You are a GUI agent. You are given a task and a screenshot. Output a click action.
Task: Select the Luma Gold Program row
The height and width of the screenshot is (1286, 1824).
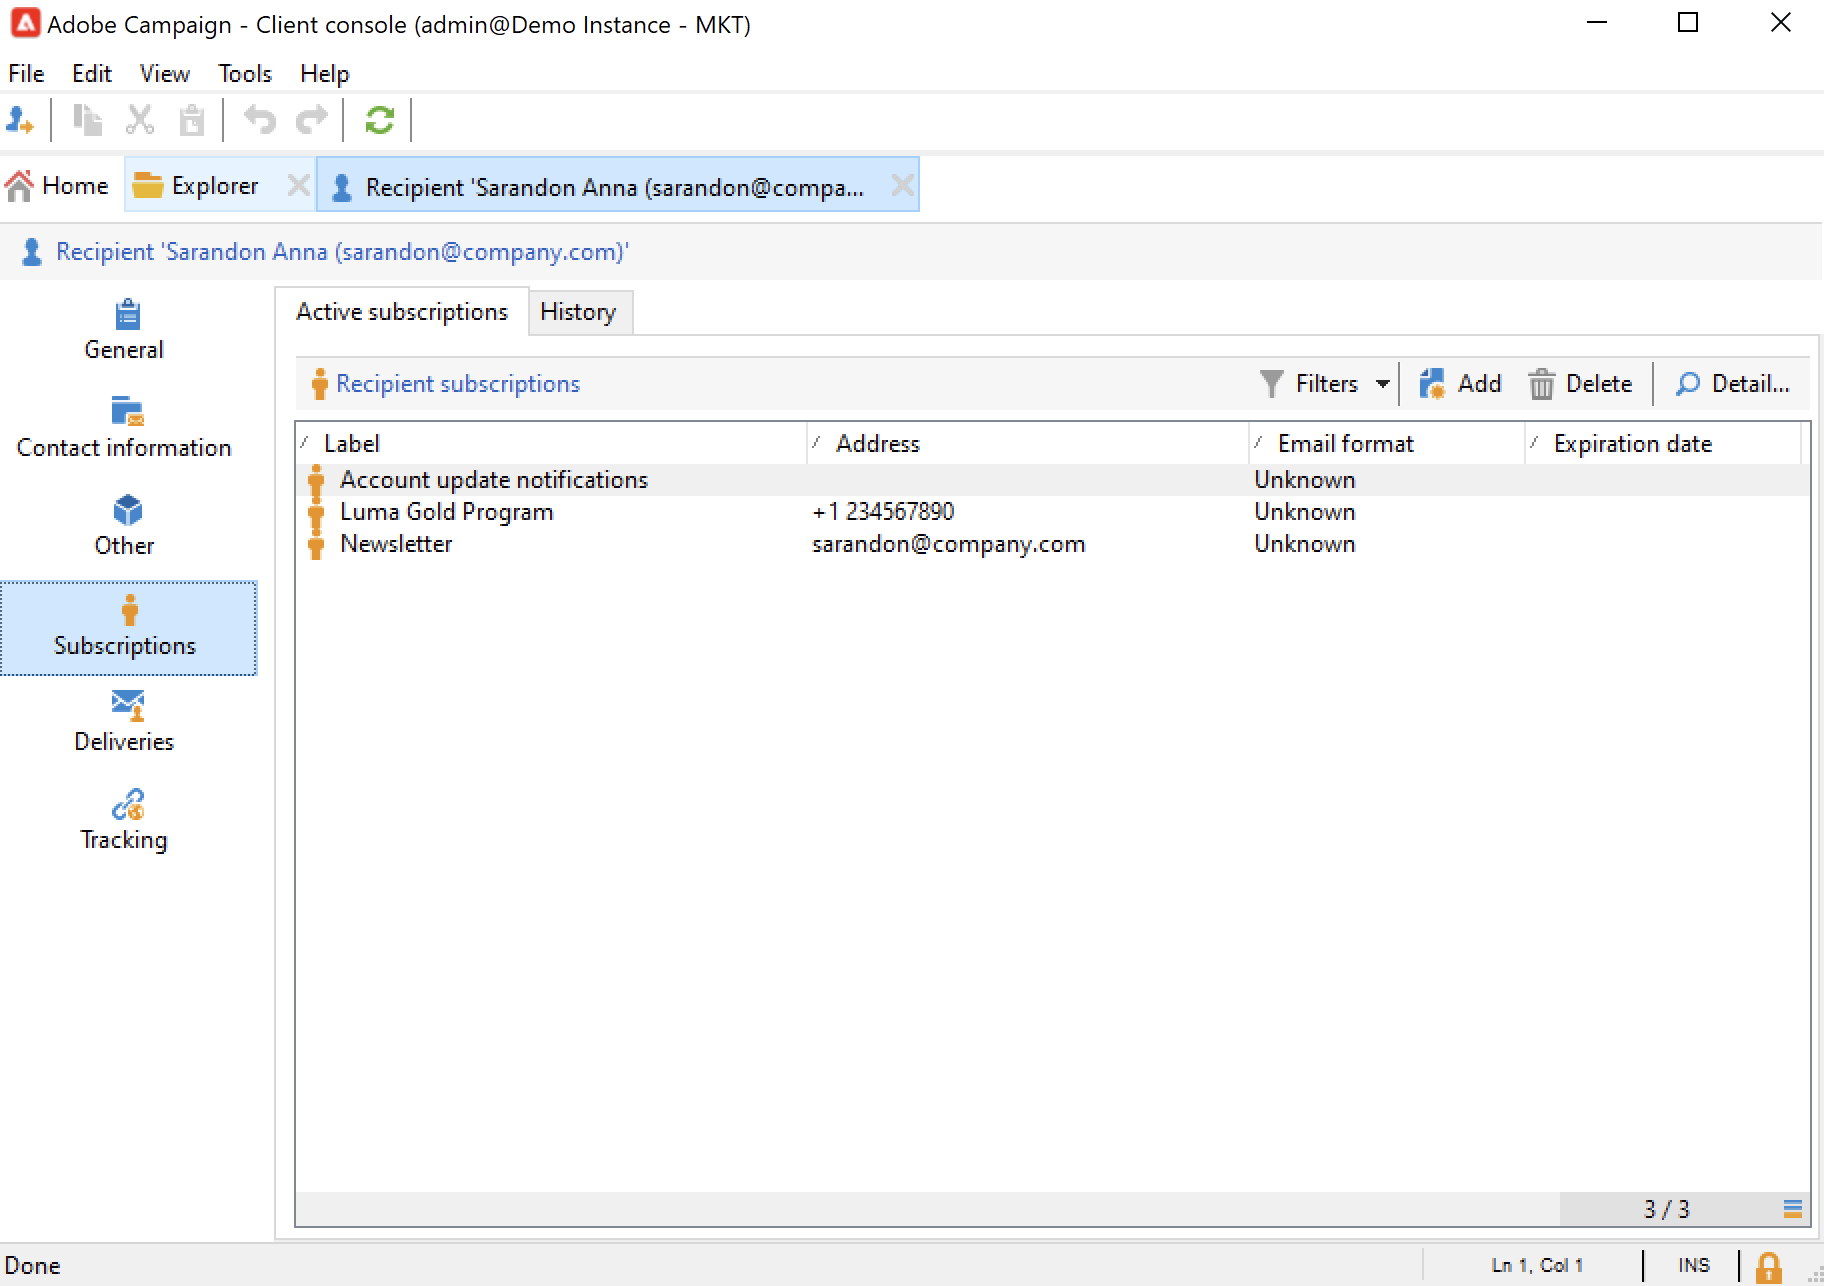point(1053,512)
